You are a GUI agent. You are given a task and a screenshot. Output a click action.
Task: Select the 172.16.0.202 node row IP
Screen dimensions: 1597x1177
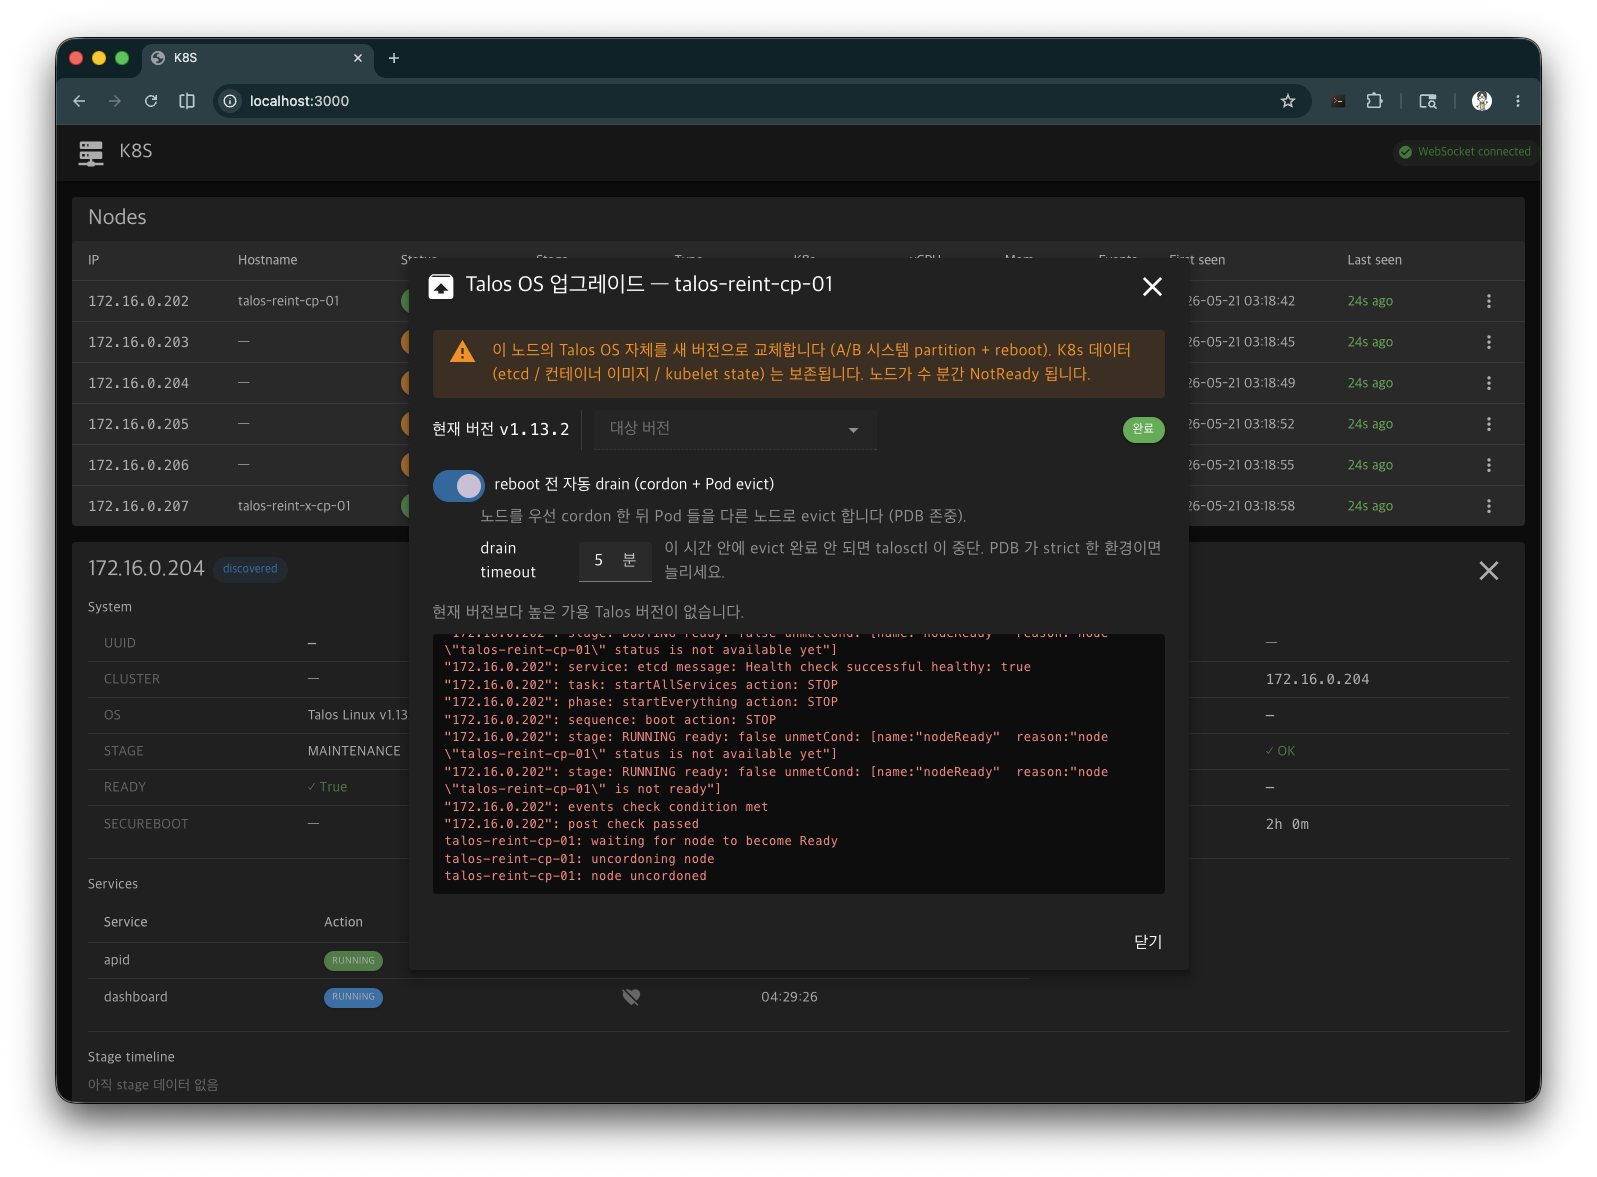[x=139, y=301]
